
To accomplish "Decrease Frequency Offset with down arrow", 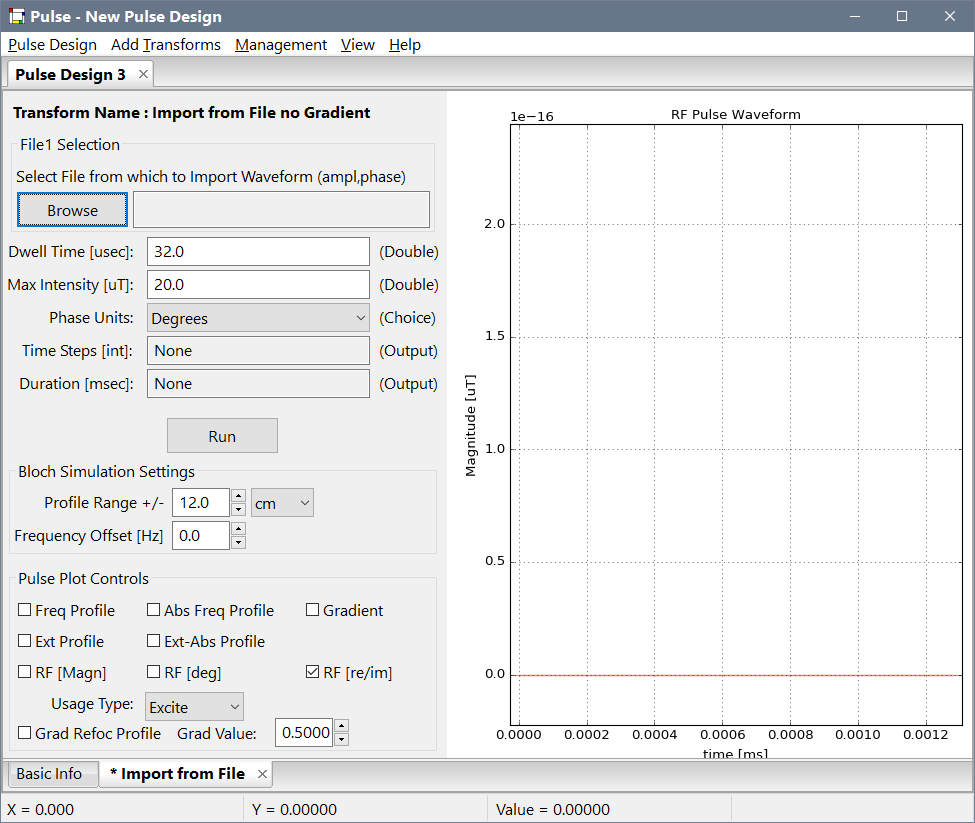I will coord(238,543).
